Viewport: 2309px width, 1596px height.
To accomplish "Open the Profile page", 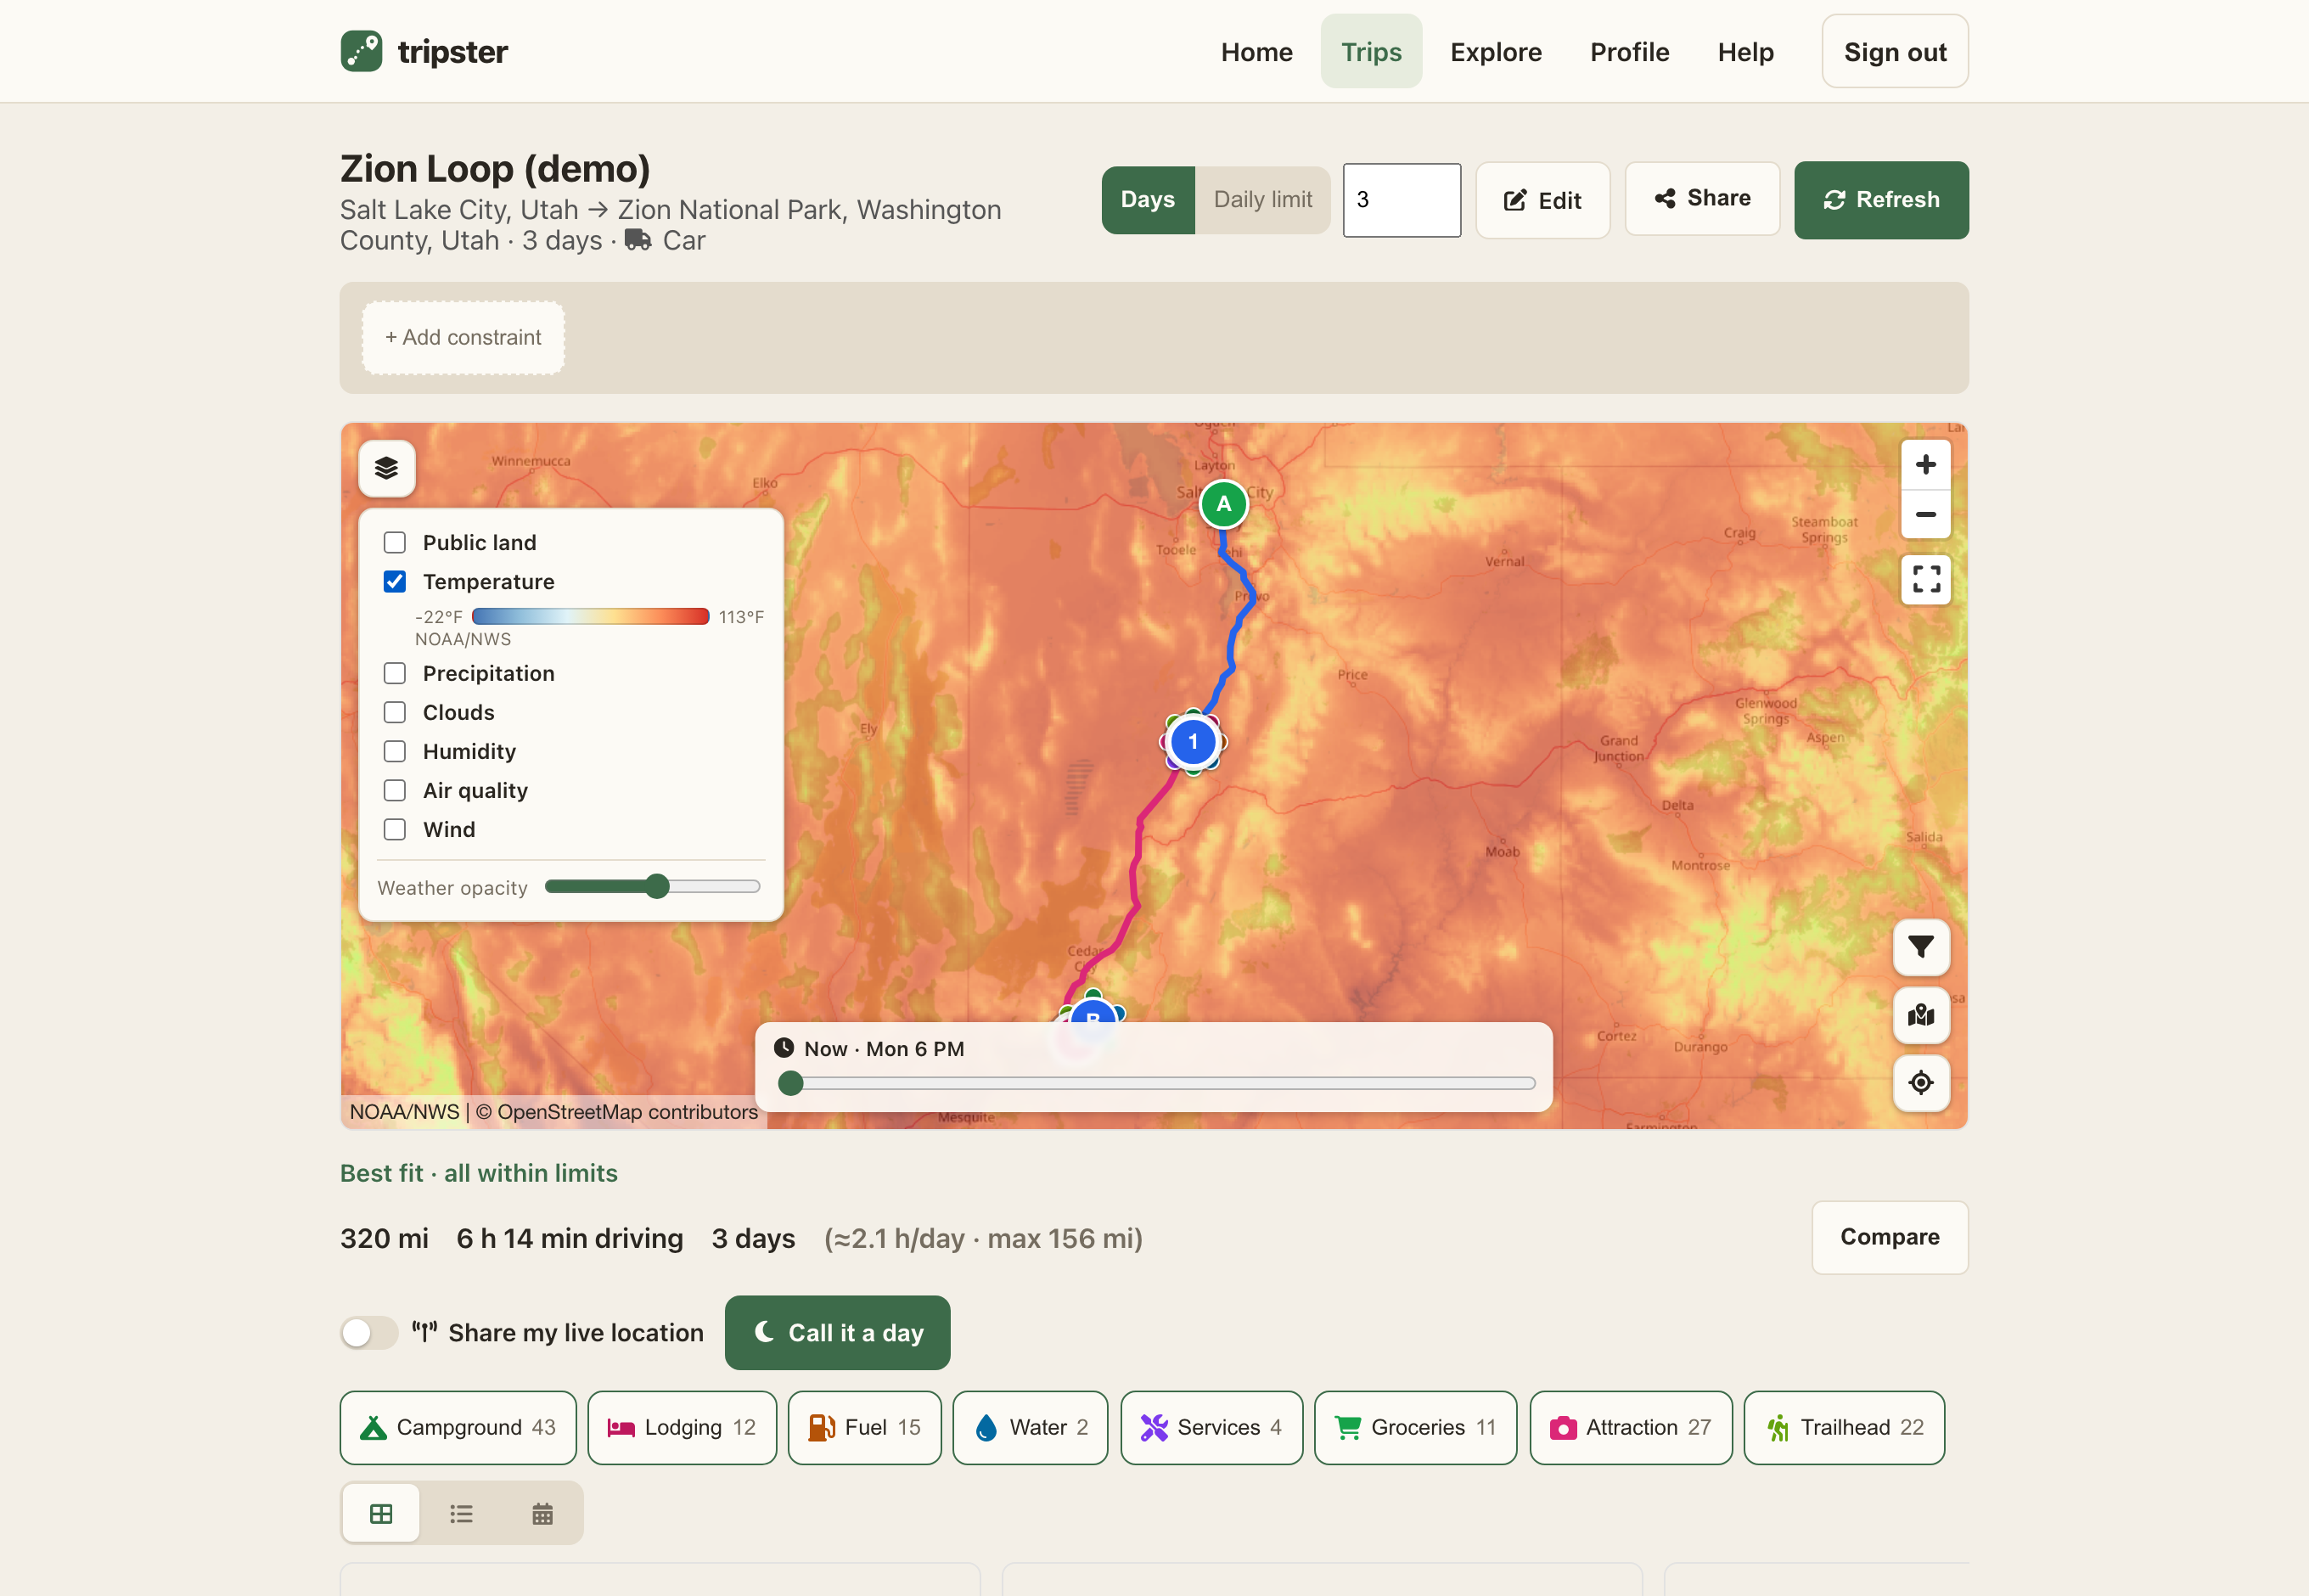I will click(x=1629, y=52).
